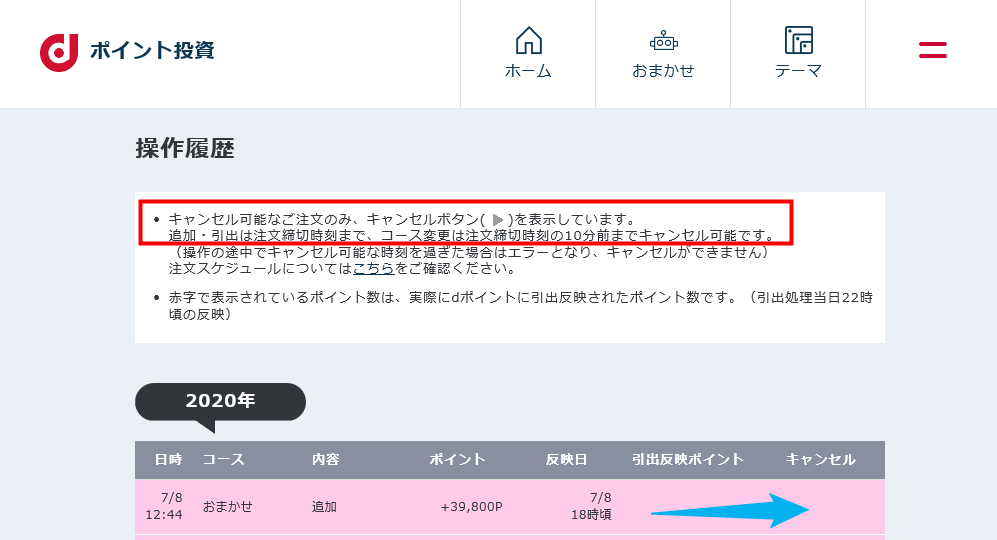Open the Theme panel icon
Screen dimensions: 997x540
click(x=799, y=40)
